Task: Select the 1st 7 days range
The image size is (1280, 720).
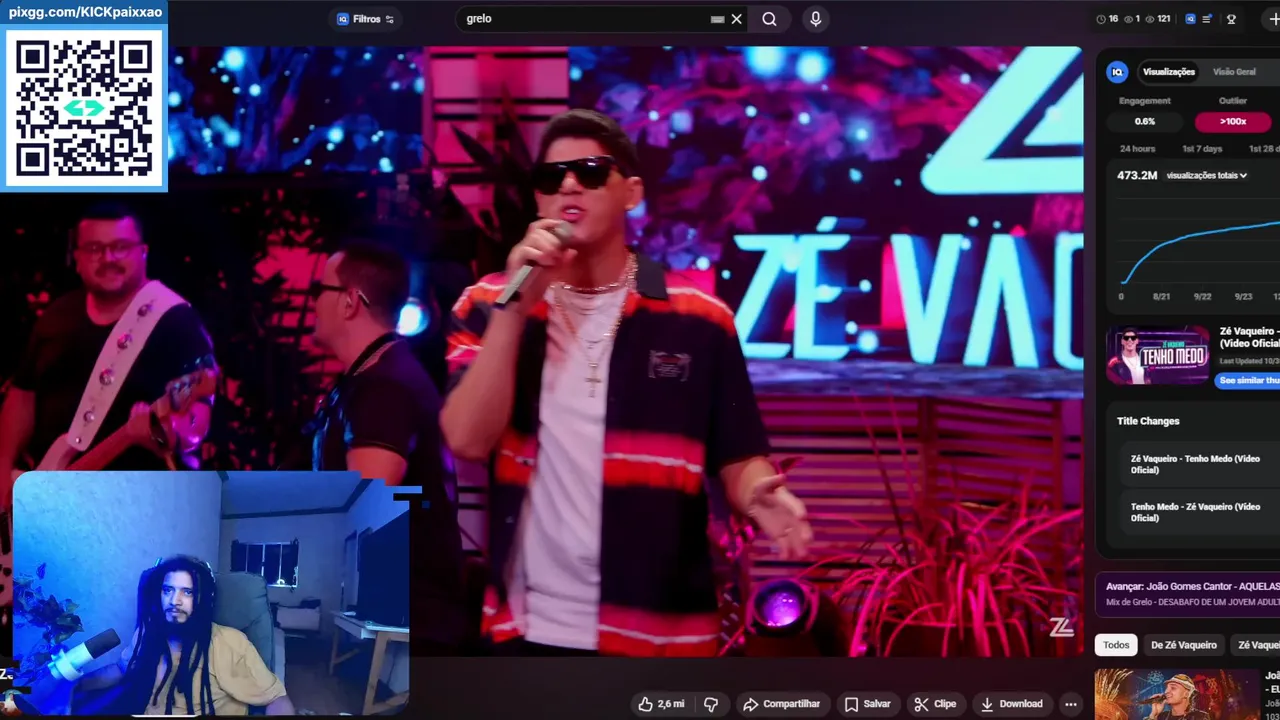Action: coord(1202,149)
